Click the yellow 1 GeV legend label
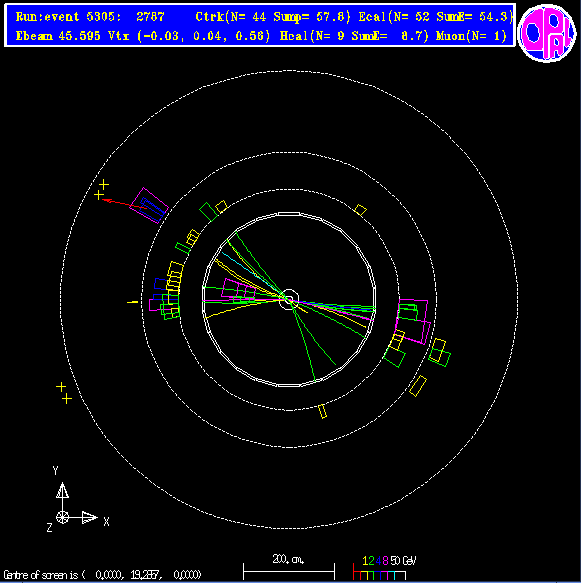Image resolution: width=581 pixels, height=583 pixels. pyautogui.click(x=365, y=561)
